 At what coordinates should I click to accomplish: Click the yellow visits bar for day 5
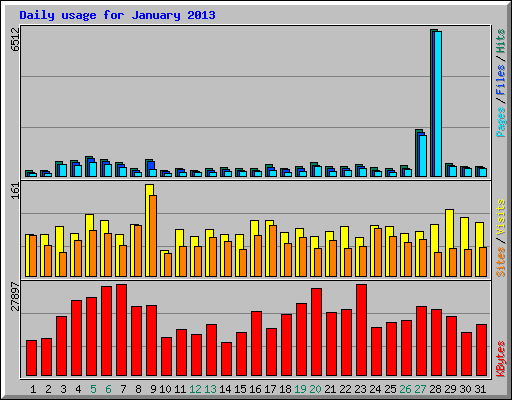click(90, 245)
